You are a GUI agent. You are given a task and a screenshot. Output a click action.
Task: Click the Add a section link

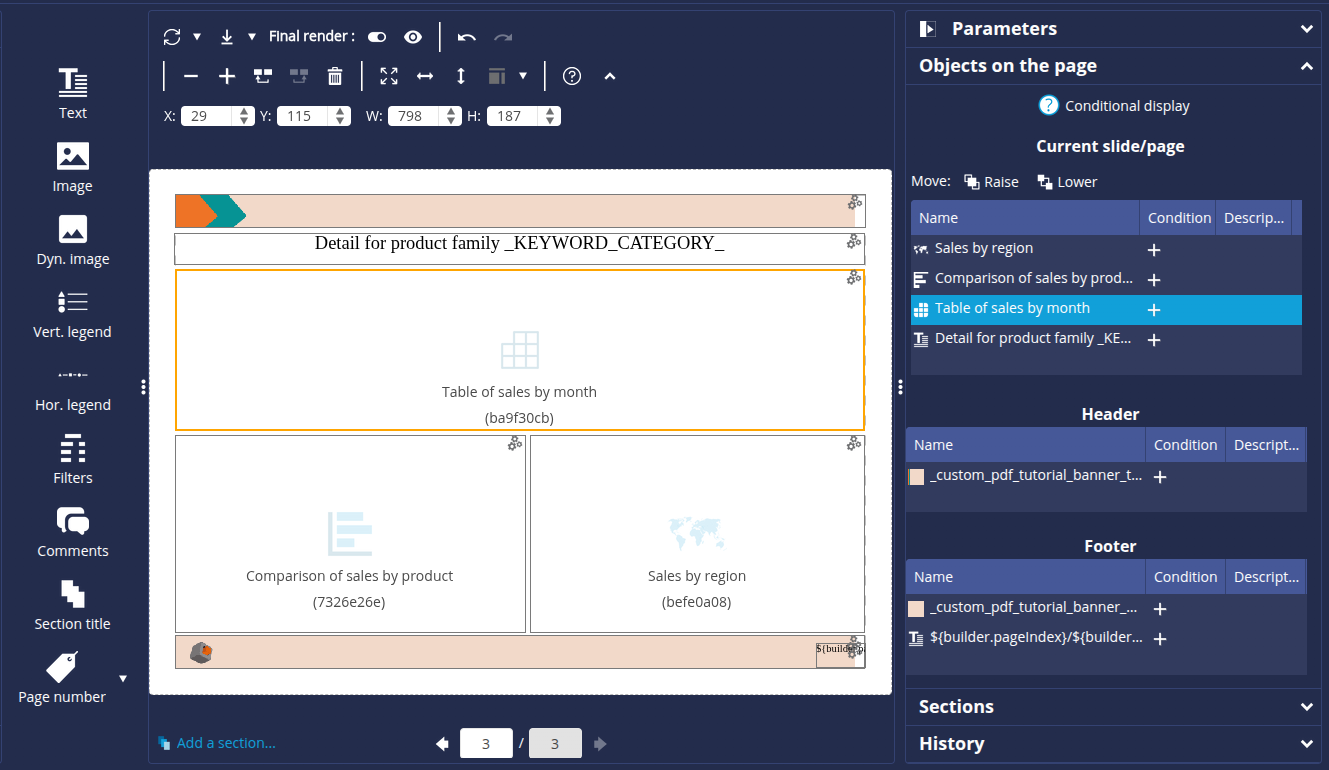point(225,743)
